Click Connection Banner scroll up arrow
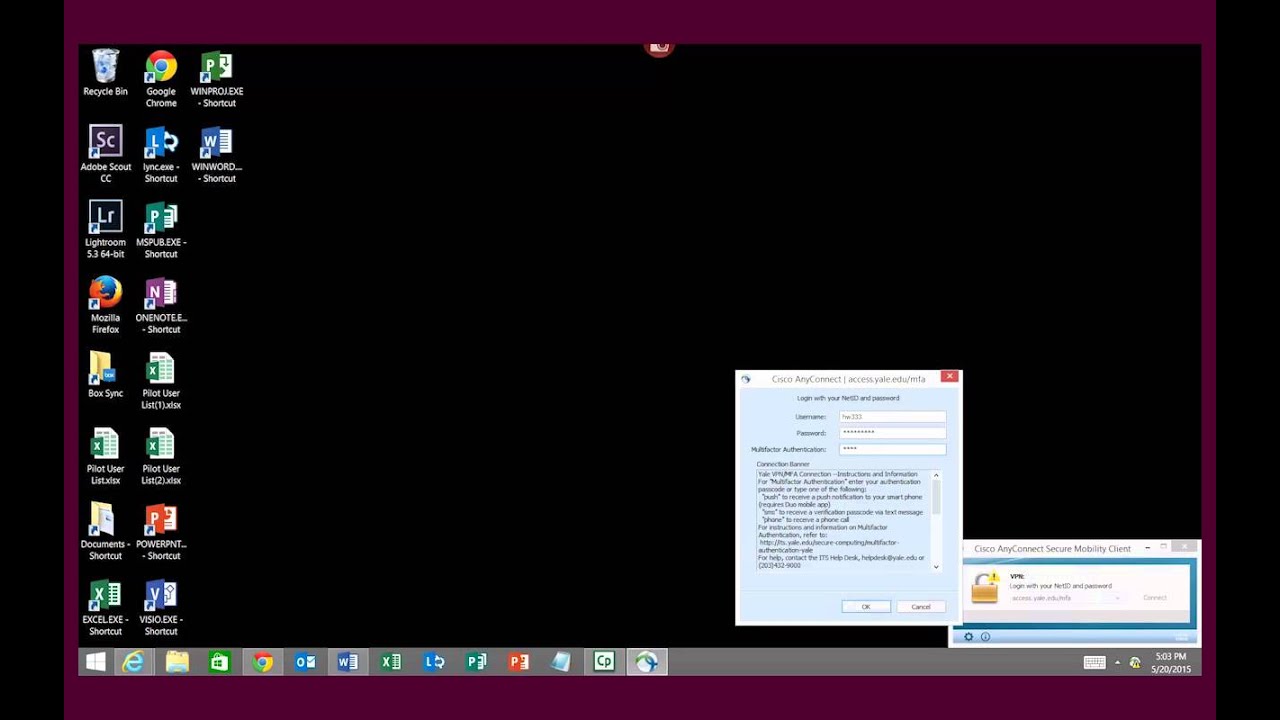 point(936,475)
